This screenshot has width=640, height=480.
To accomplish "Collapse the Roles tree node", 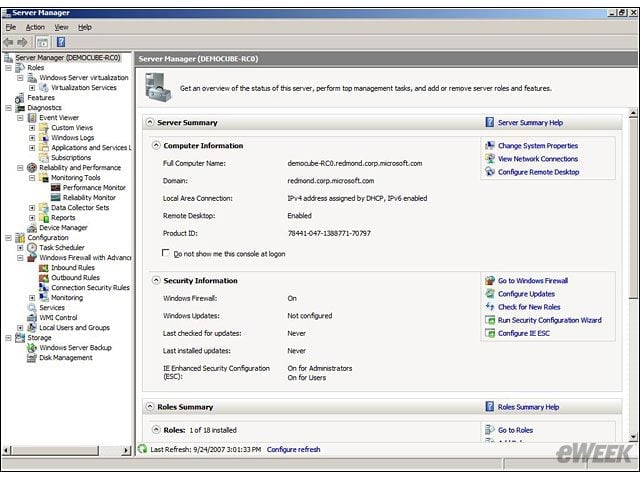I will tap(8, 68).
